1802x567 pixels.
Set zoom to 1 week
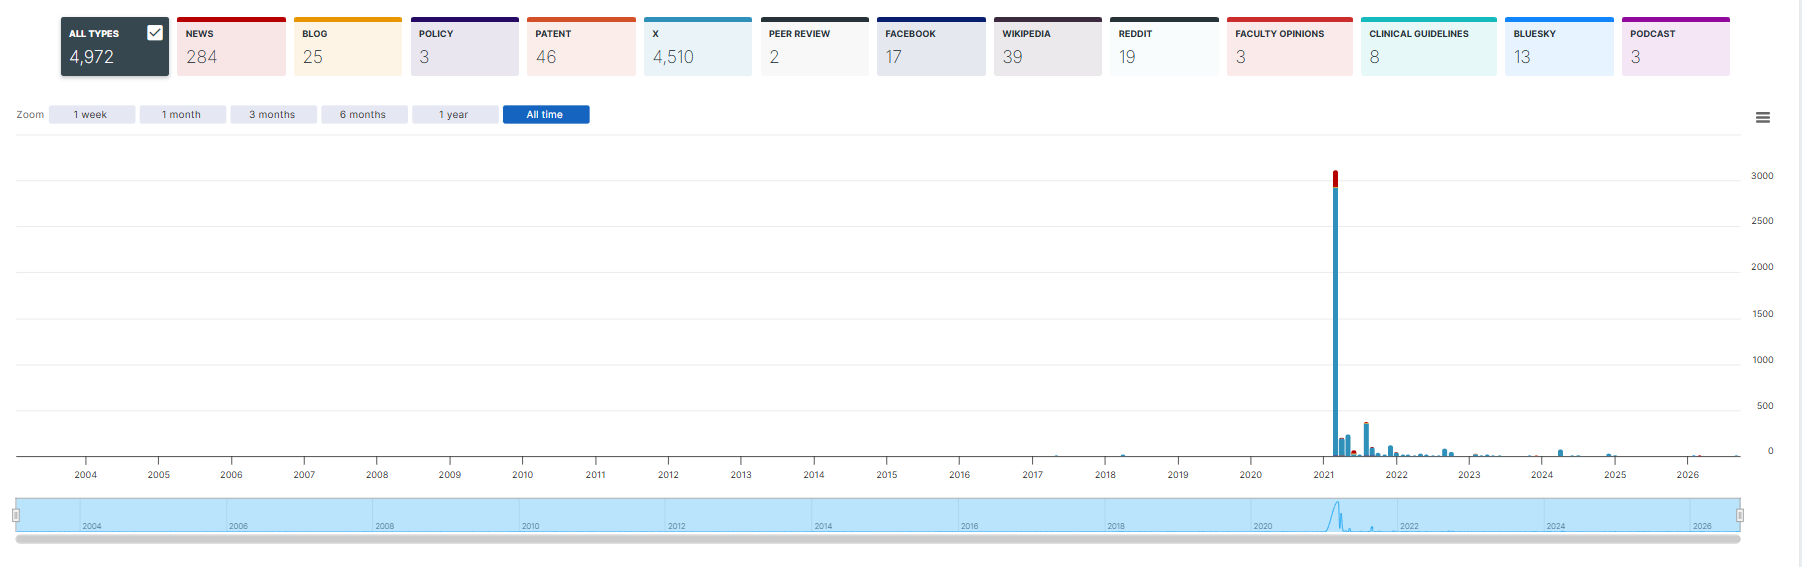coord(91,115)
